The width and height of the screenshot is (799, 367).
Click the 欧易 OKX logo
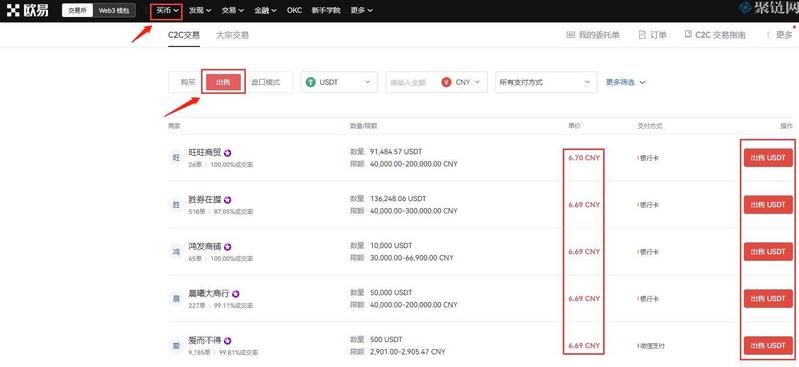28,10
